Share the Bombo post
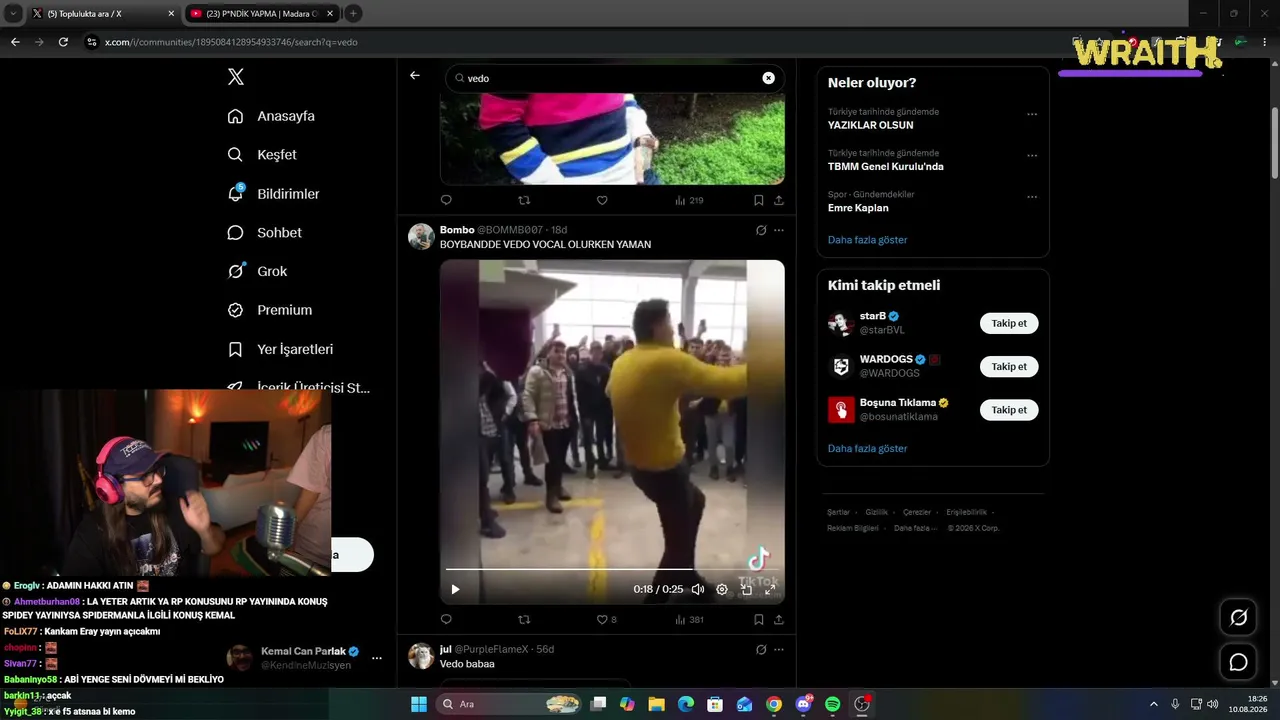This screenshot has width=1280, height=720. coord(779,620)
